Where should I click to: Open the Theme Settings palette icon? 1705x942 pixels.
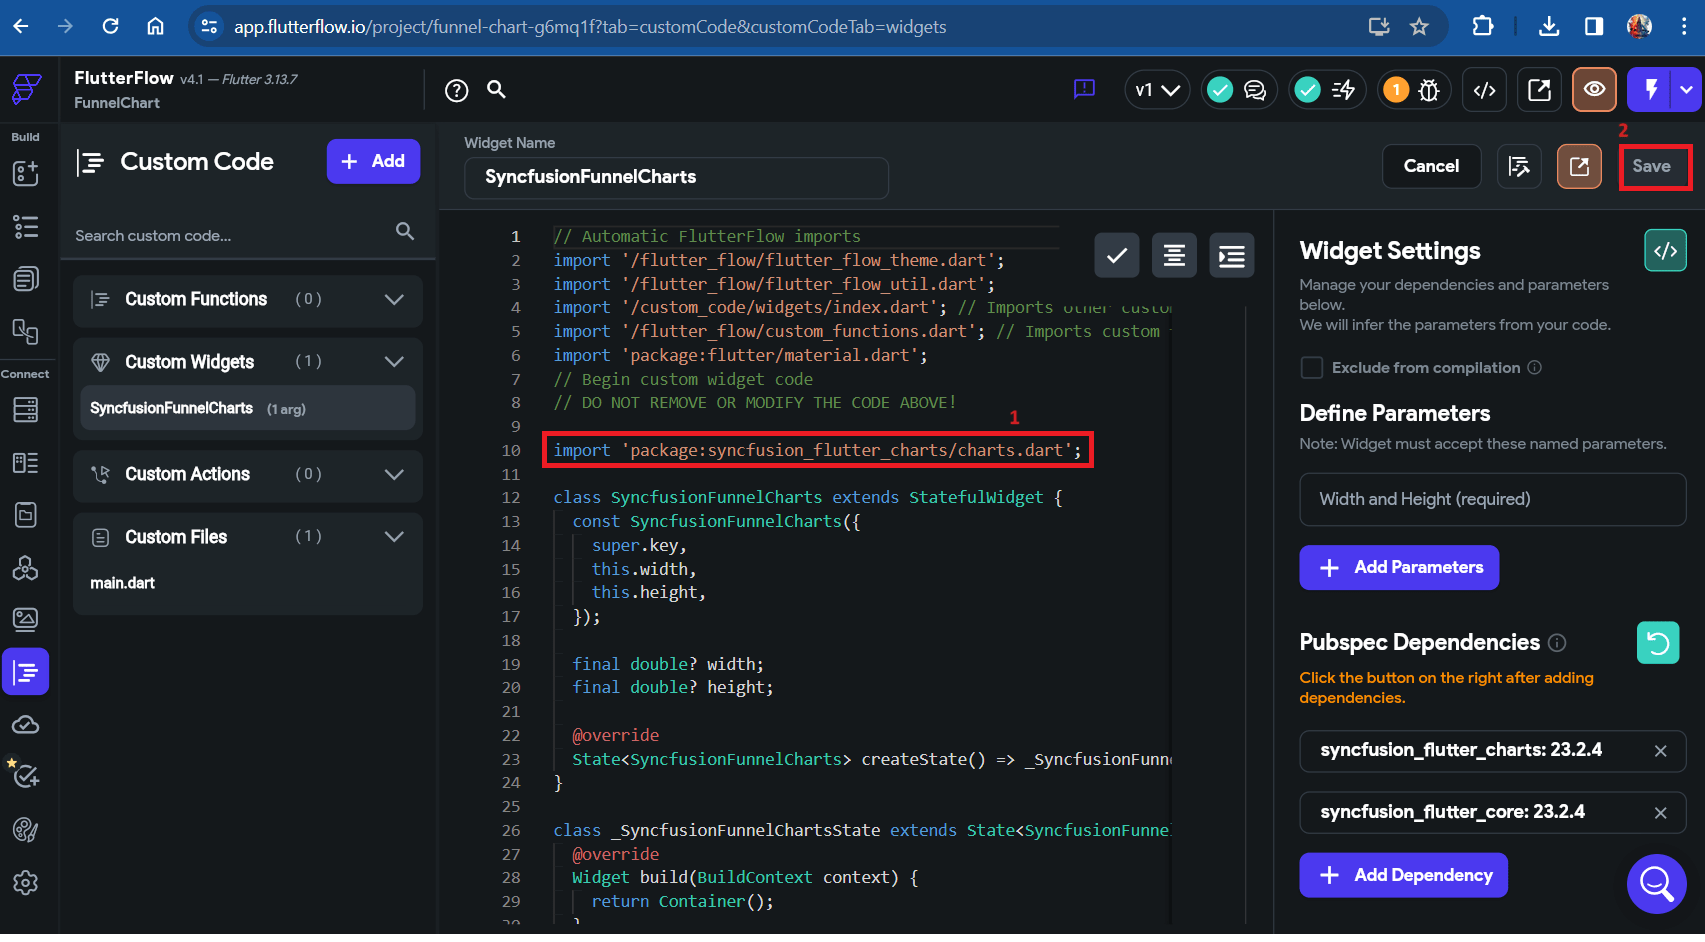[26, 829]
